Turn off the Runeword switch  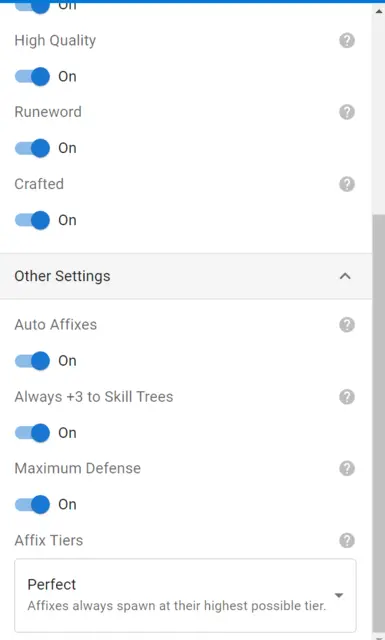coord(32,148)
